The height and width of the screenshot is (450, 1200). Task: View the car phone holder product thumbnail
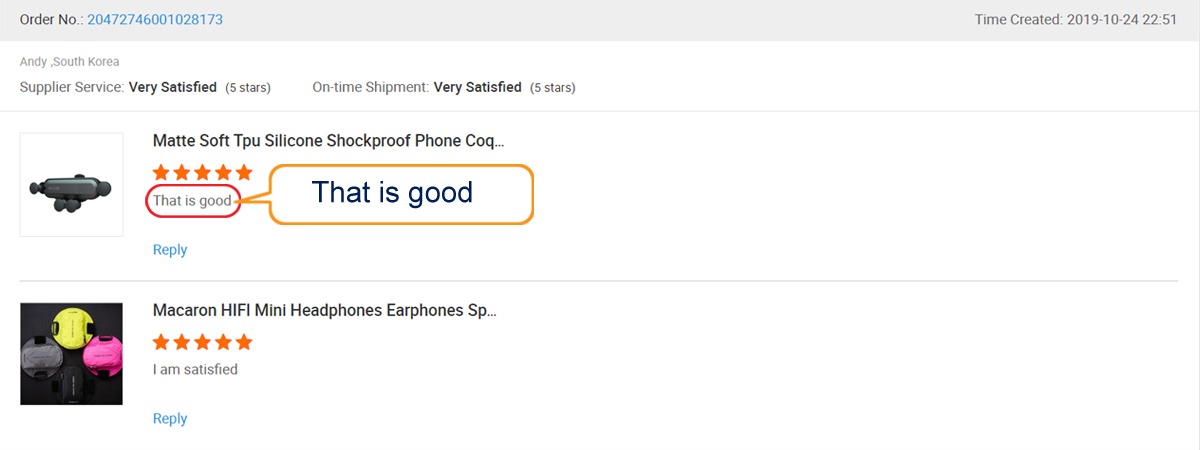tap(71, 185)
